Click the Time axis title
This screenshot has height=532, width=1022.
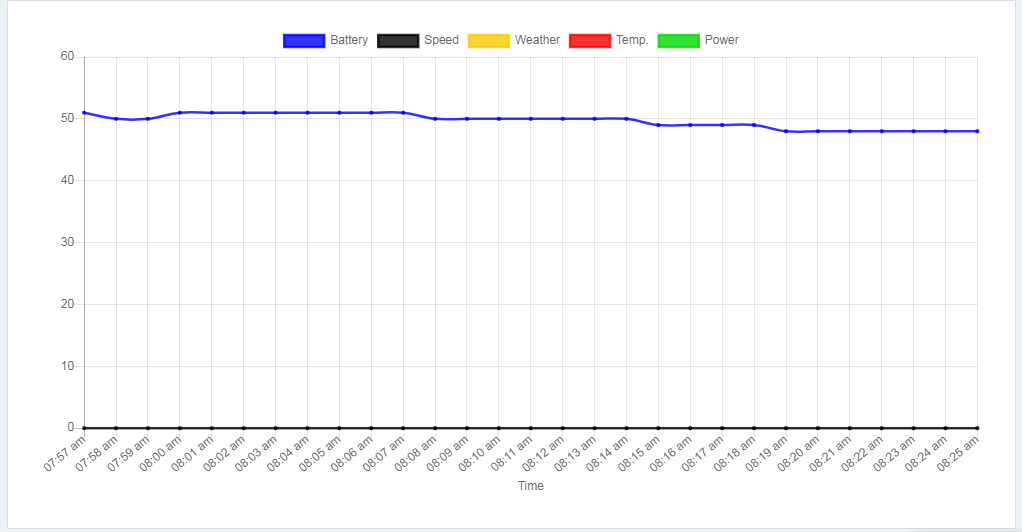click(x=531, y=486)
